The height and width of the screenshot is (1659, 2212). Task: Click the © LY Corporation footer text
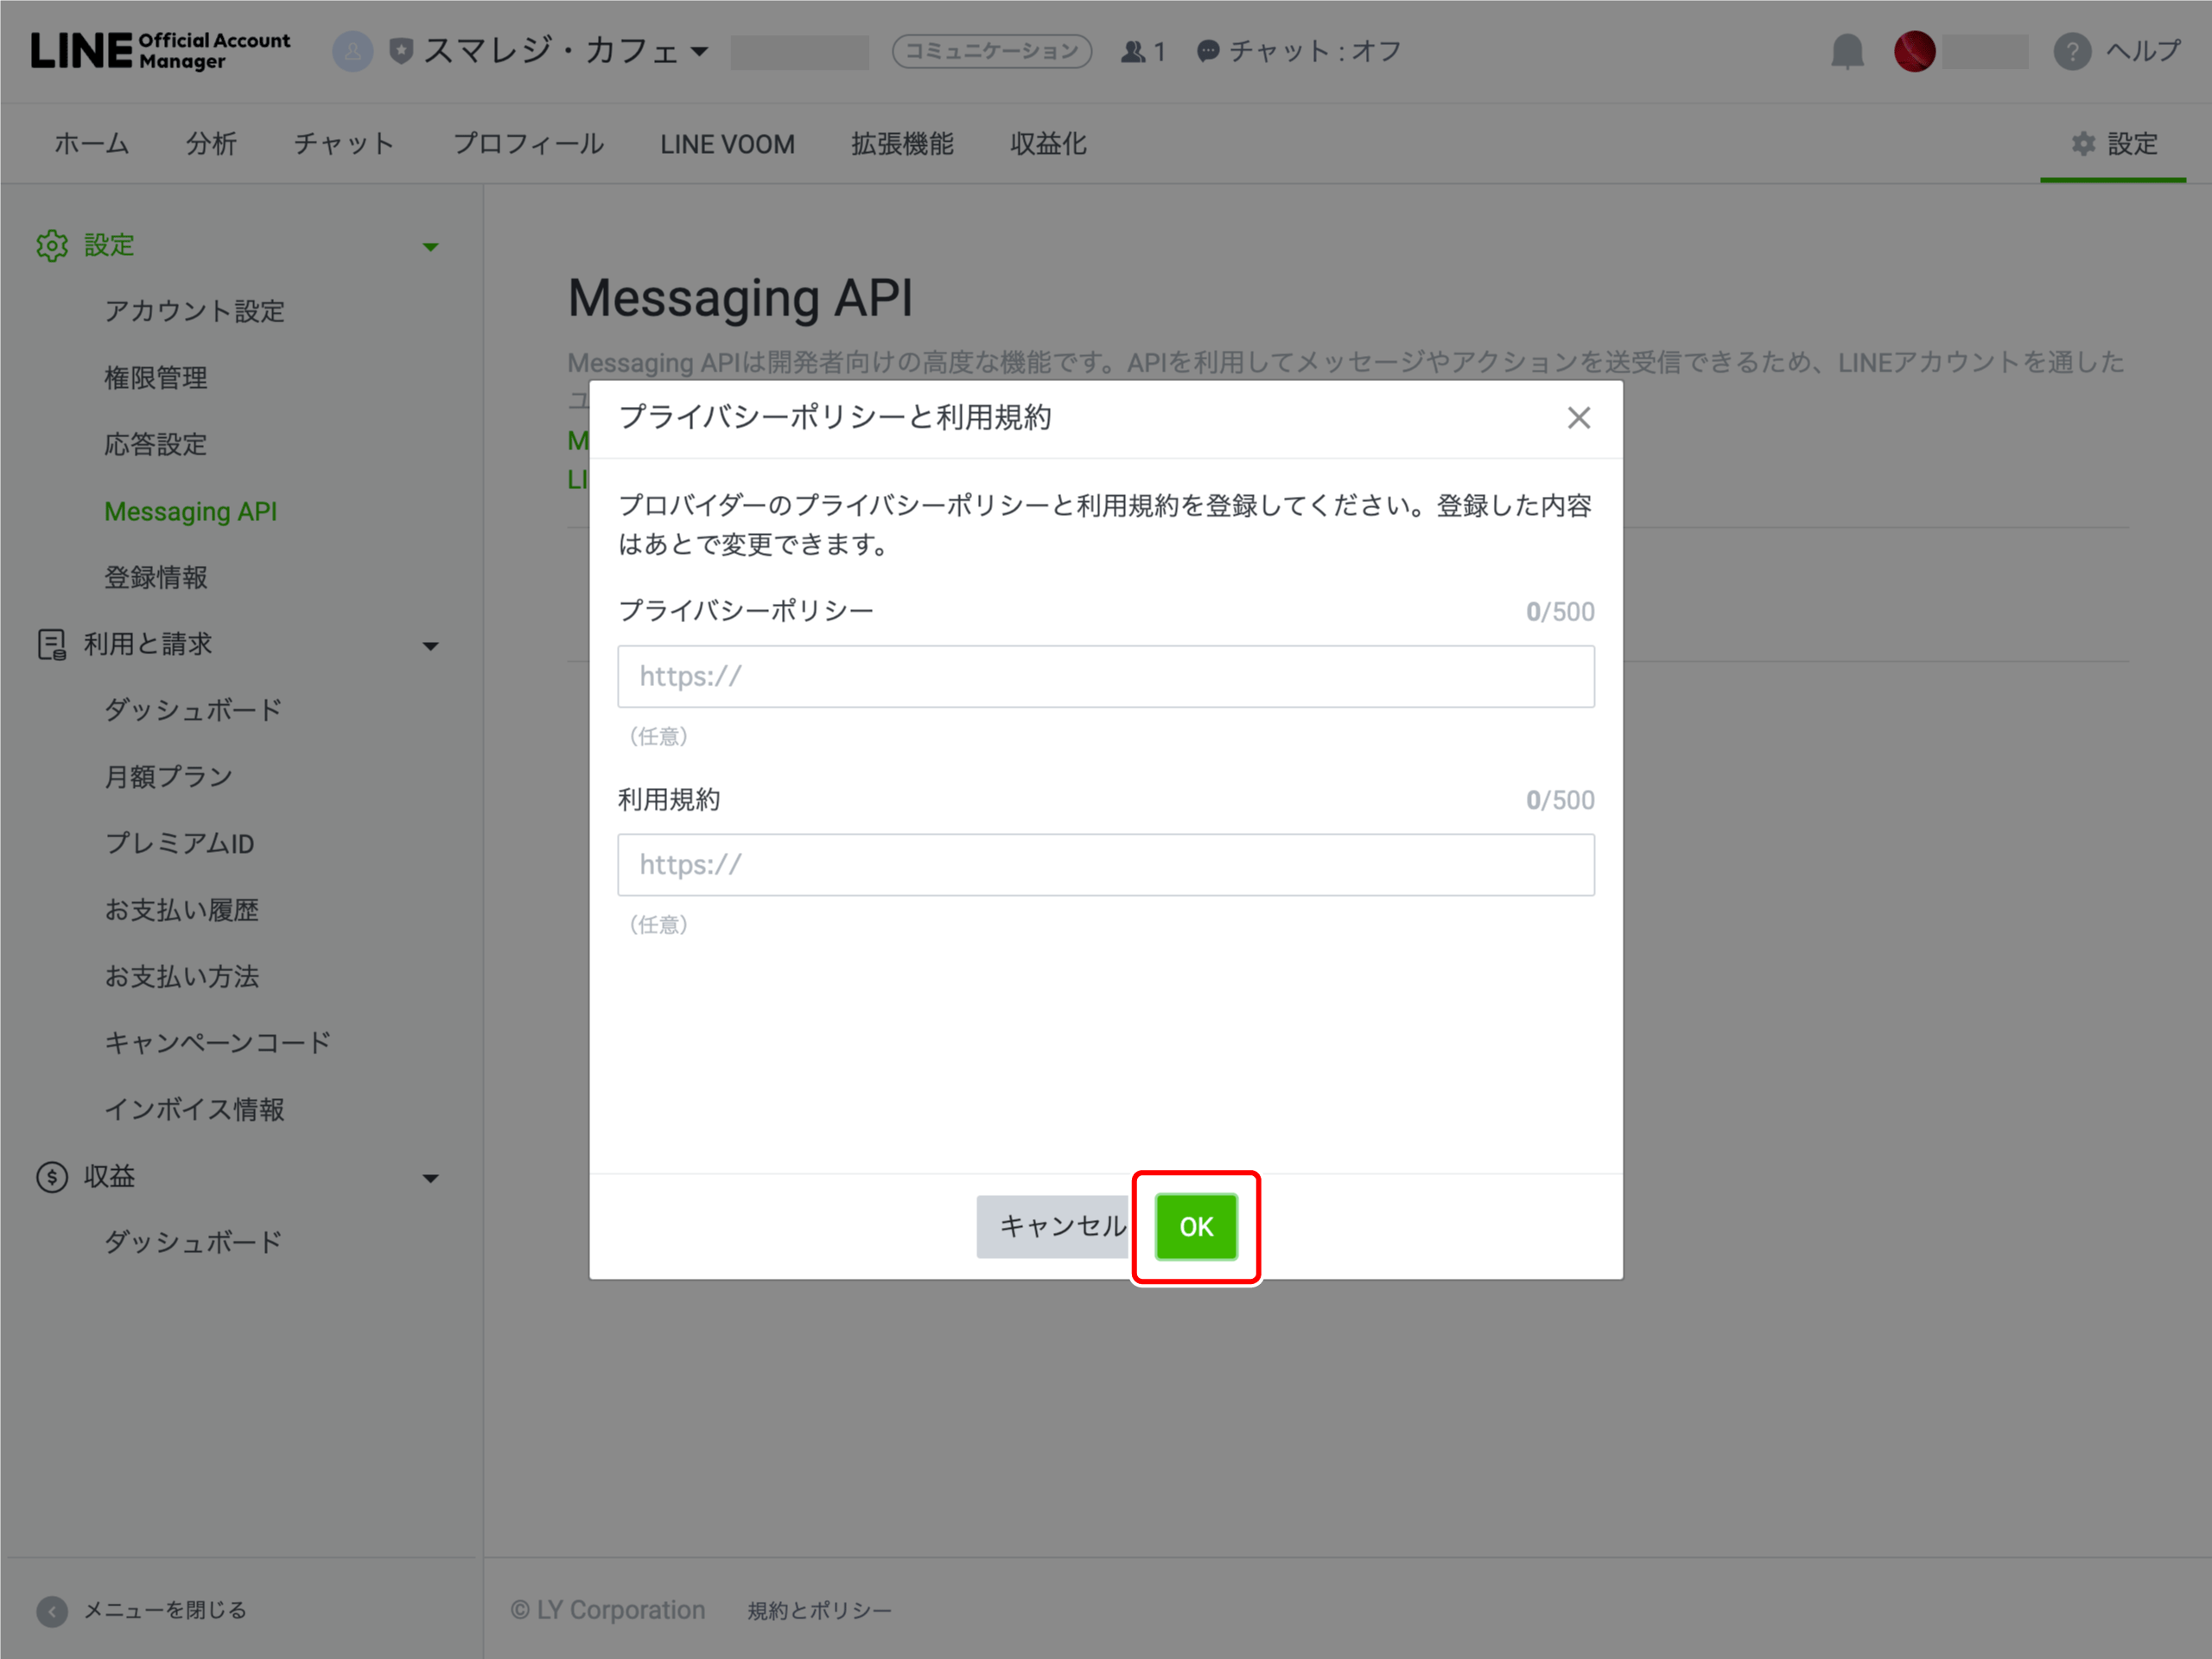coord(607,1610)
